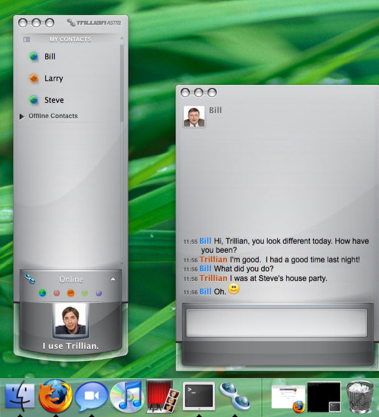The image size is (379, 417).
Task: Expand the status panel using the up arrow
Action: click(x=113, y=279)
